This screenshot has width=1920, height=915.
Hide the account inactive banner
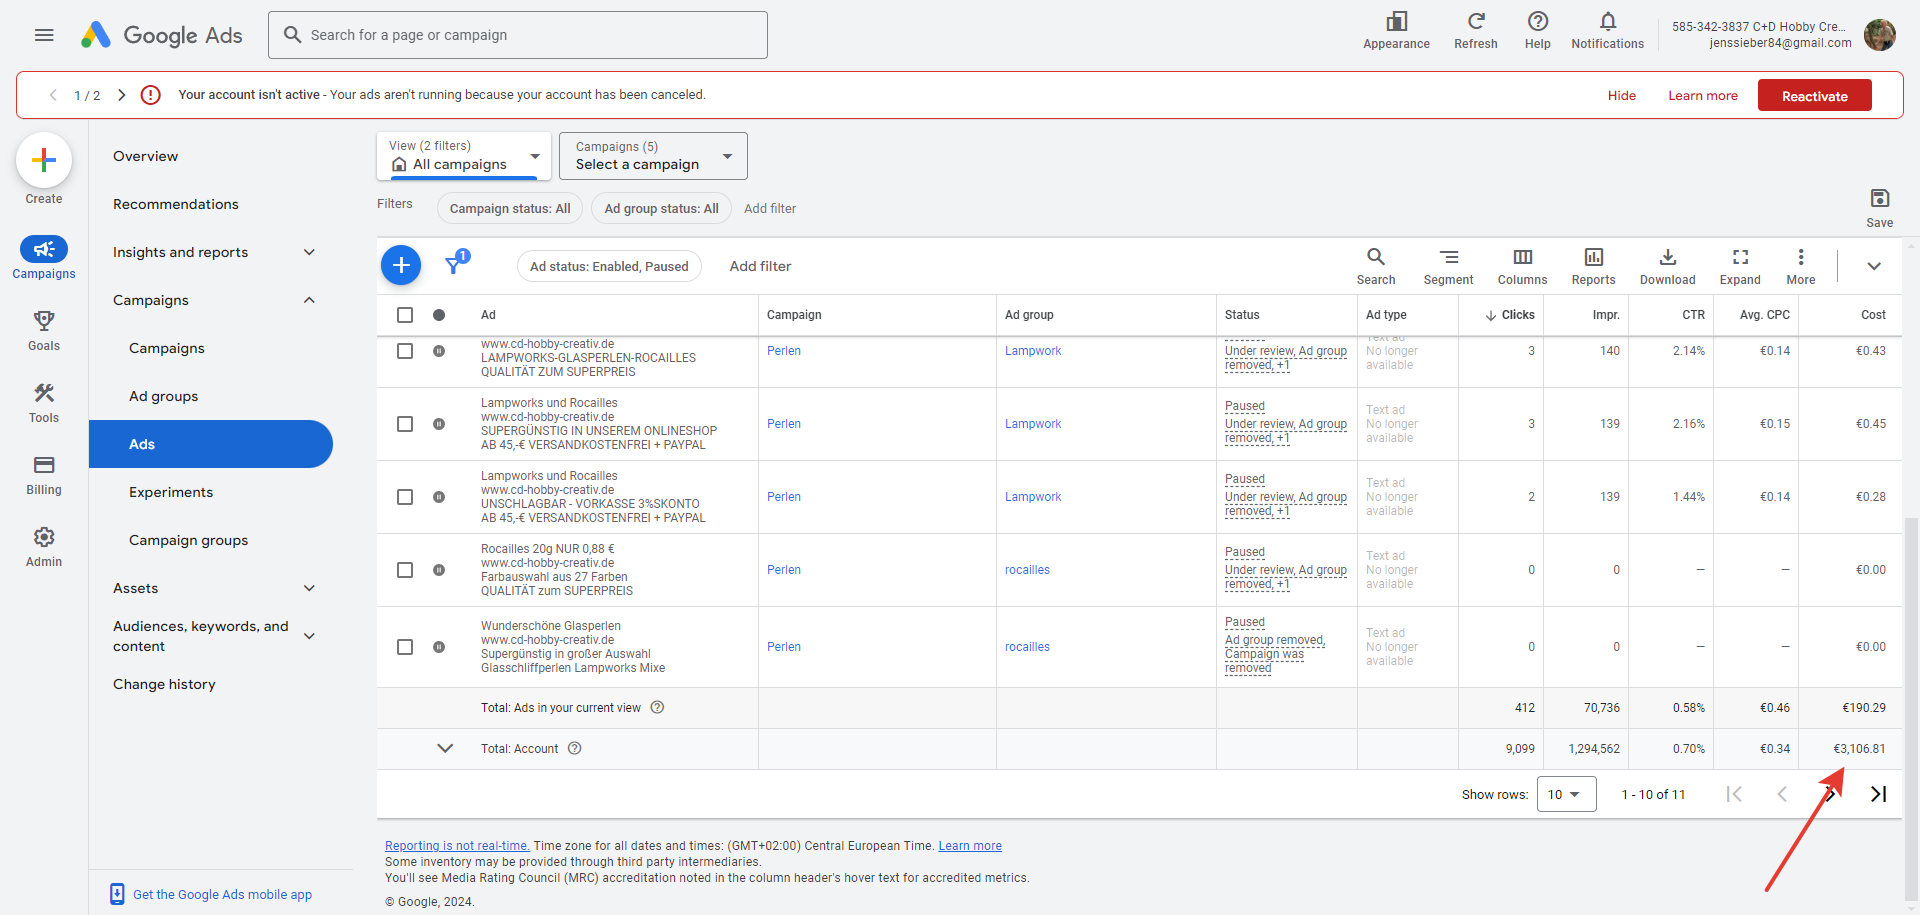[x=1622, y=96]
